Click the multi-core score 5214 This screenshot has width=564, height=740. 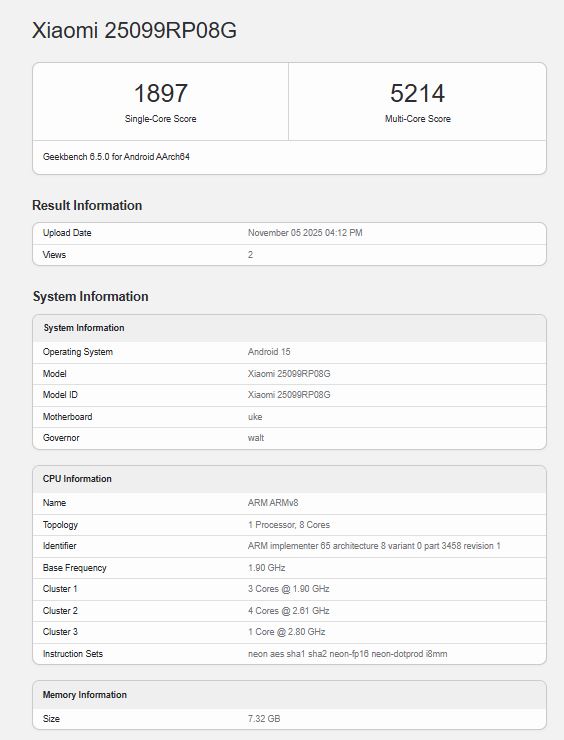pos(417,93)
